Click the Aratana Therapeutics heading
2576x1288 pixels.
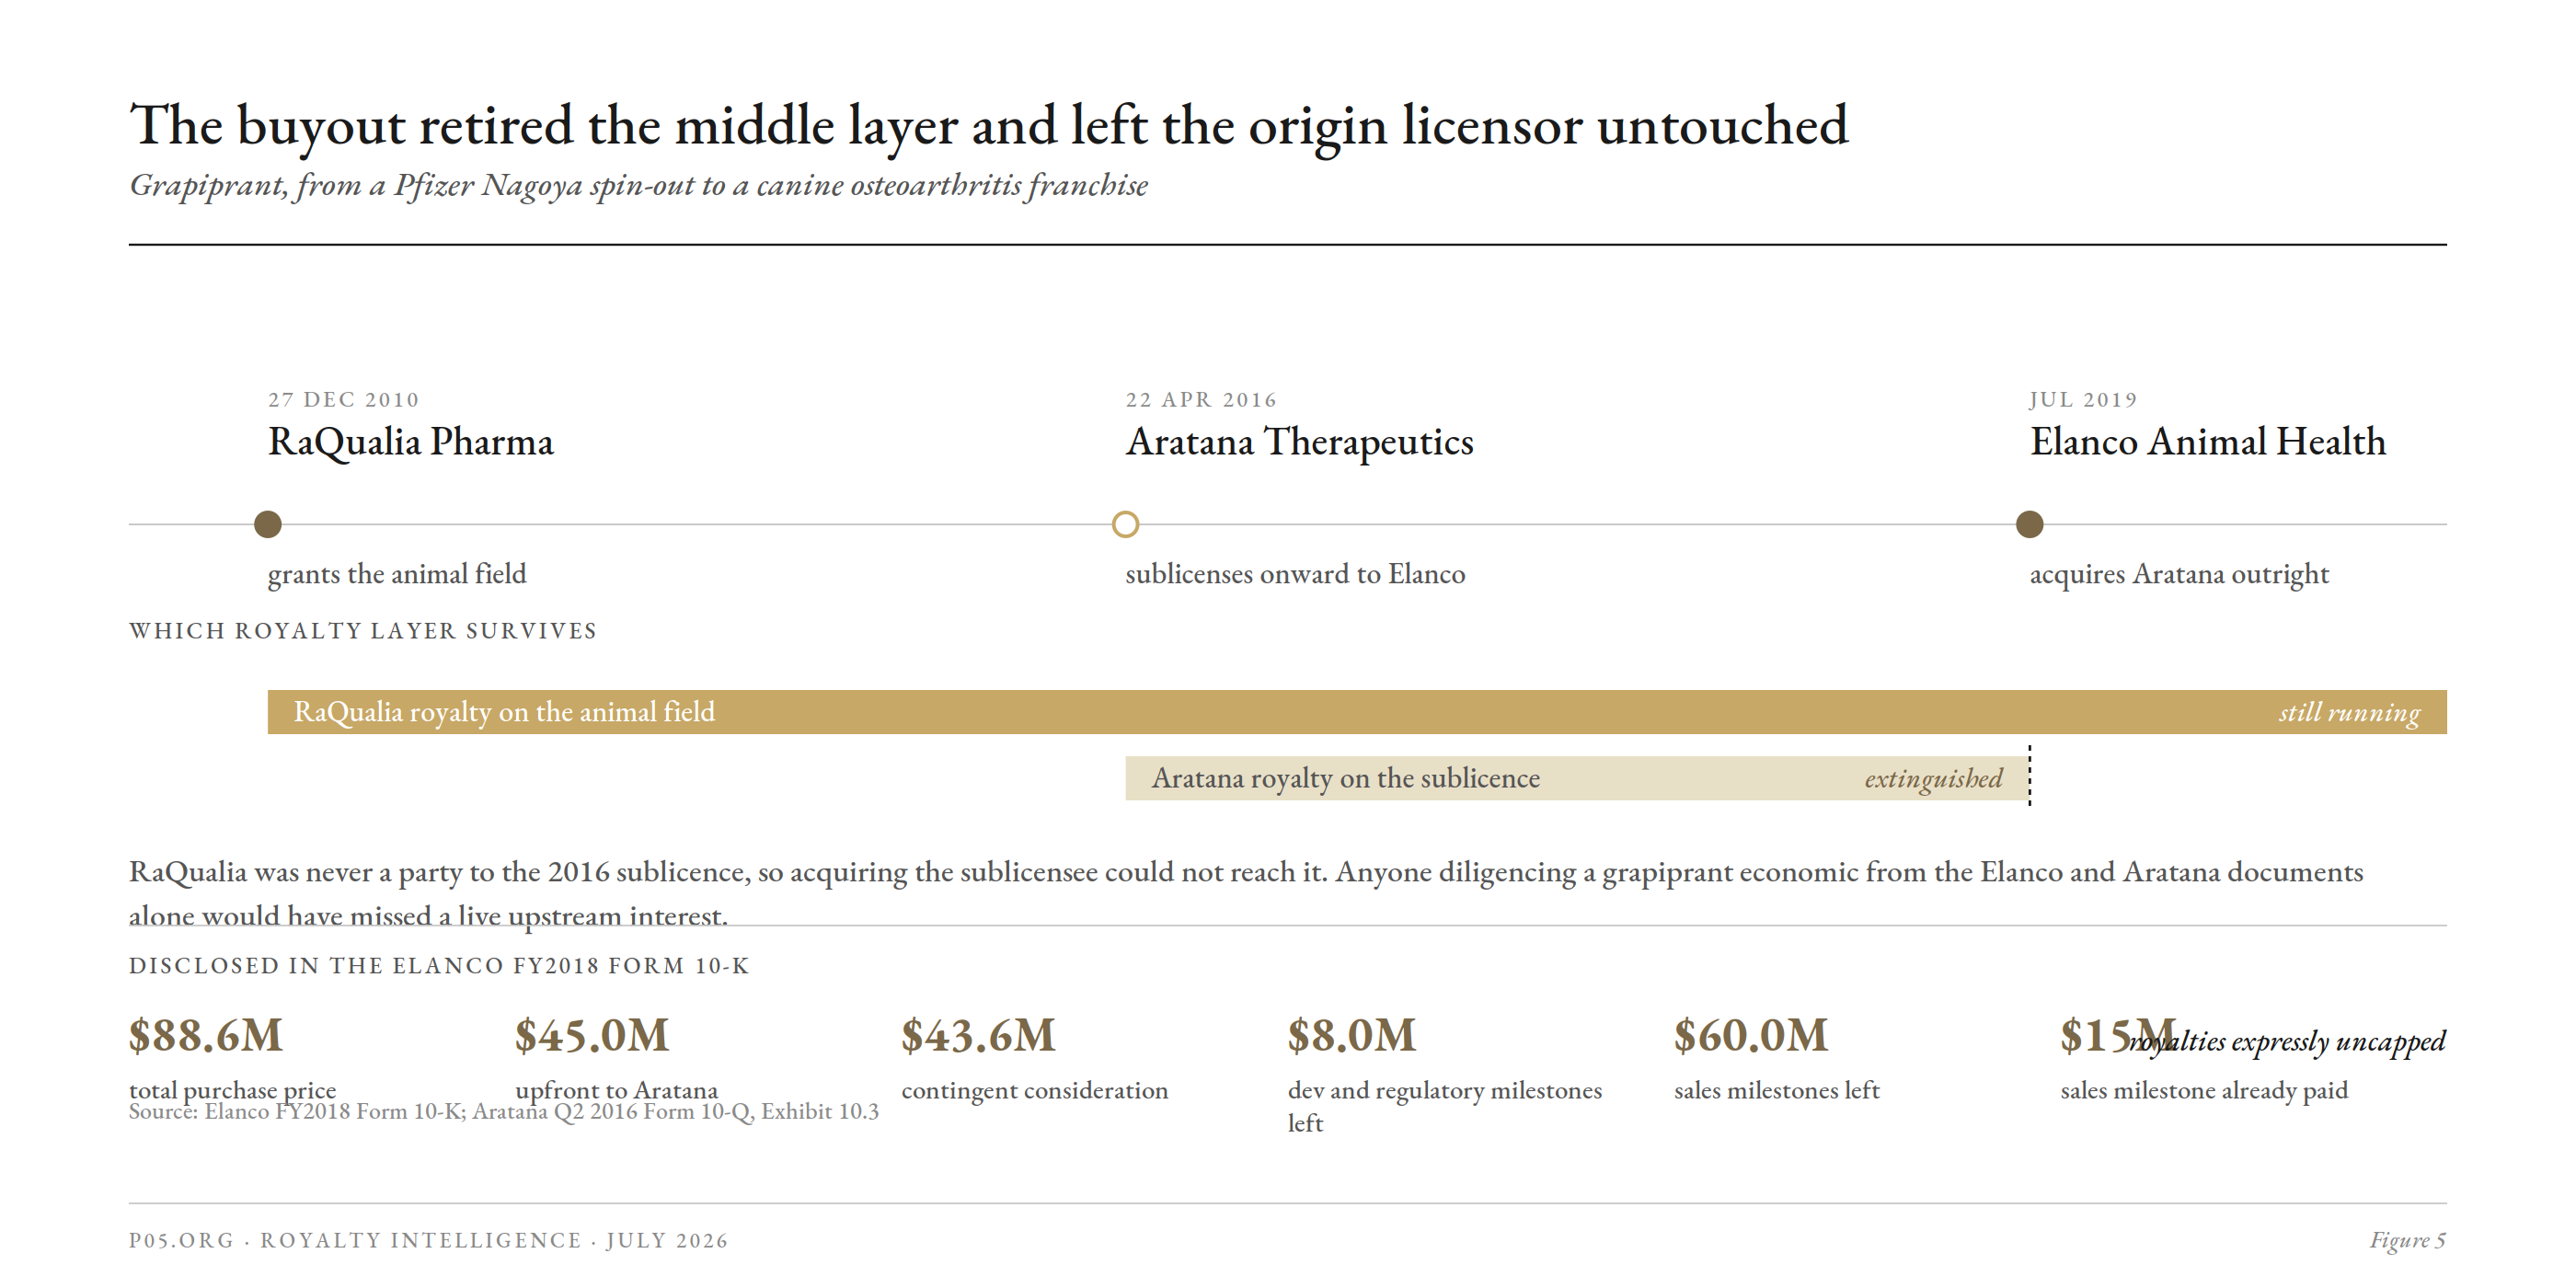point(1299,442)
